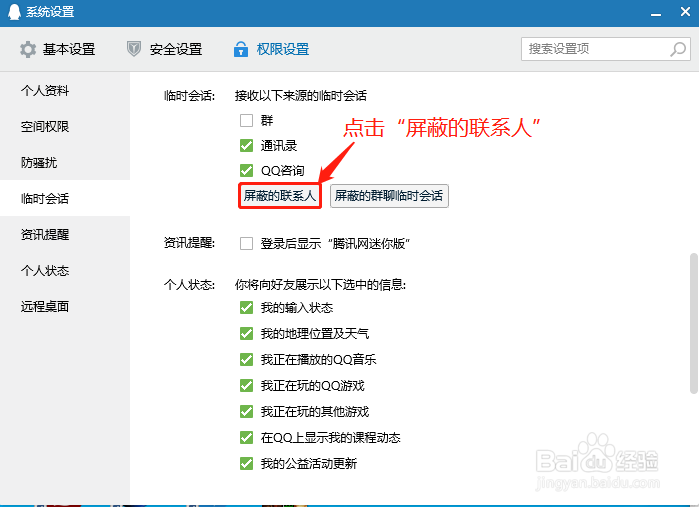Click the 屏蔽的联系人 button
699x507 pixels.
pyautogui.click(x=280, y=196)
